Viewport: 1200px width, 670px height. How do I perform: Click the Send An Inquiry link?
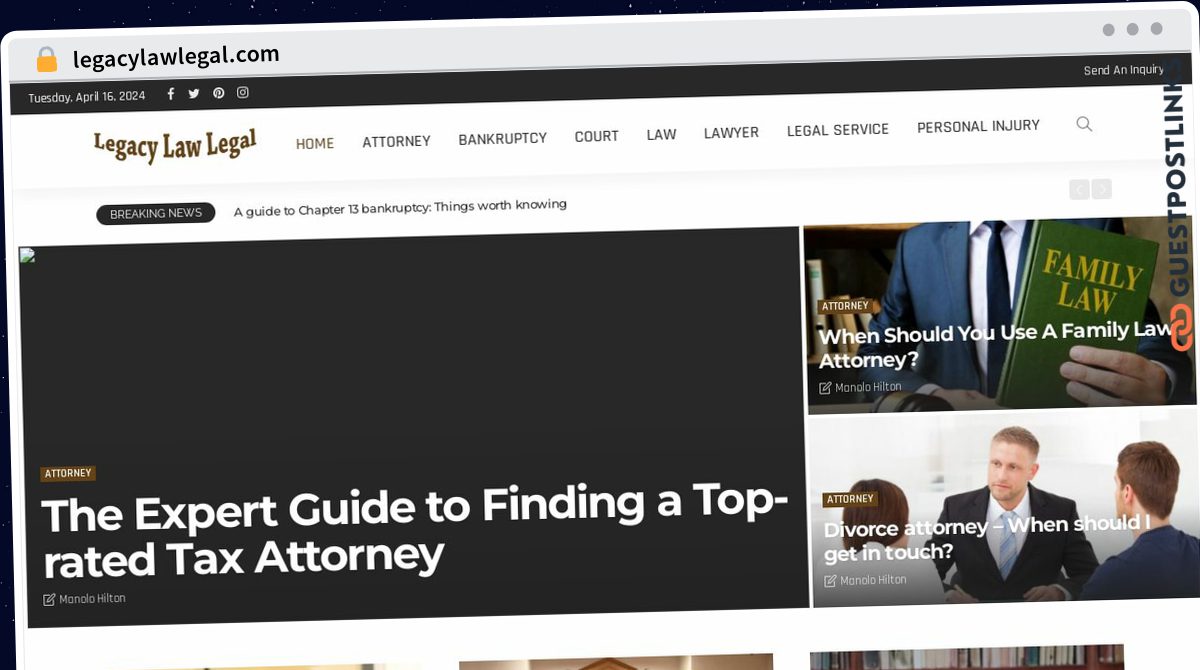coord(1123,70)
